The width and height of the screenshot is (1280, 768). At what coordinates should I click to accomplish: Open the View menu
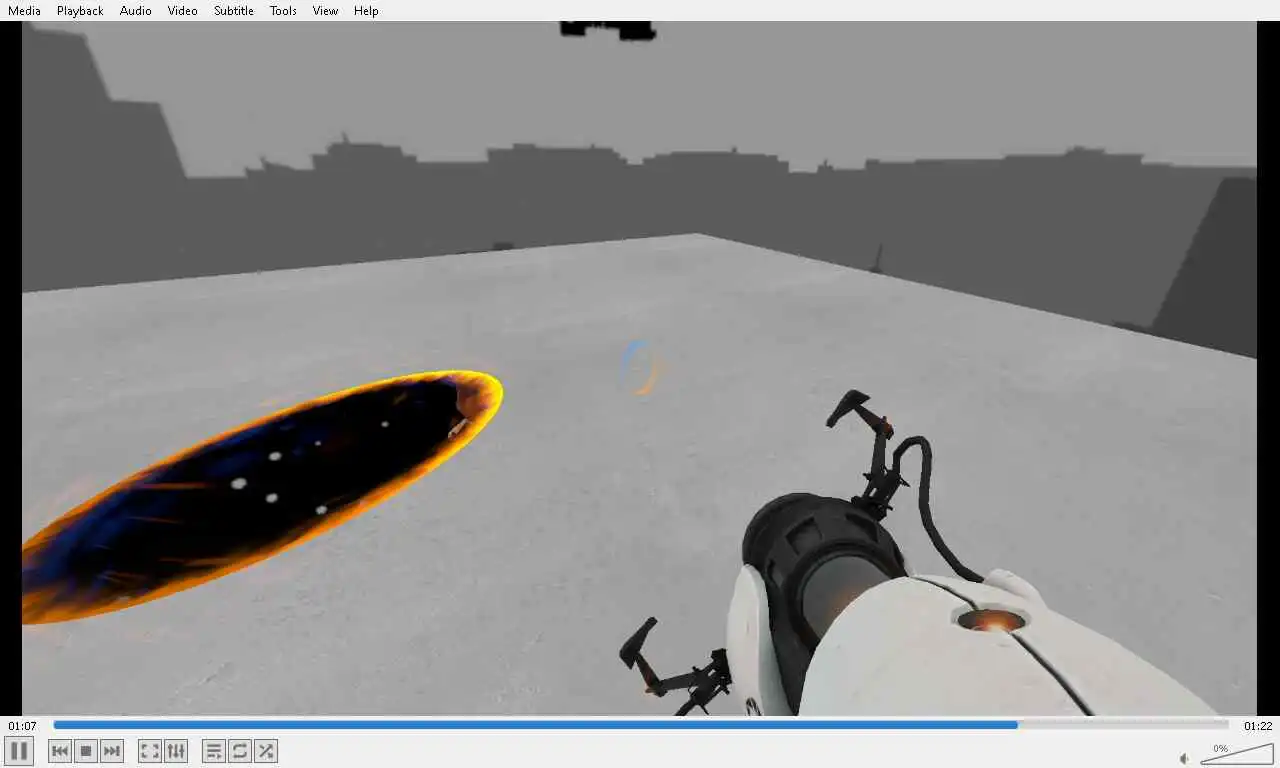click(x=325, y=11)
